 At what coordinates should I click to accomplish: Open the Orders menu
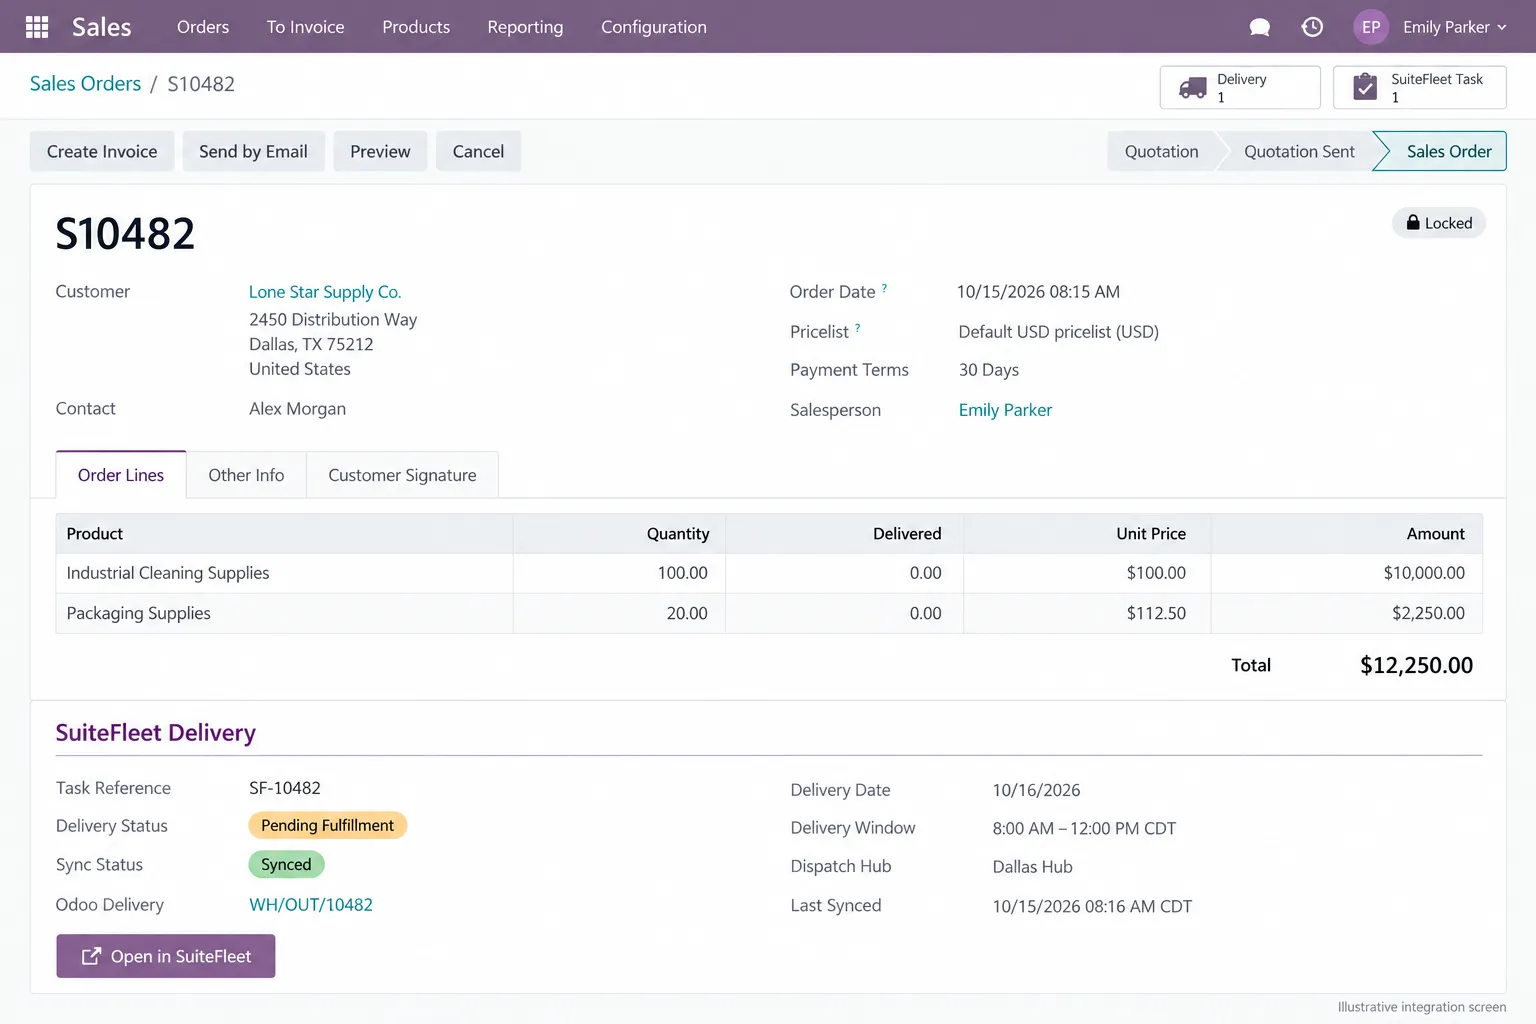click(203, 27)
